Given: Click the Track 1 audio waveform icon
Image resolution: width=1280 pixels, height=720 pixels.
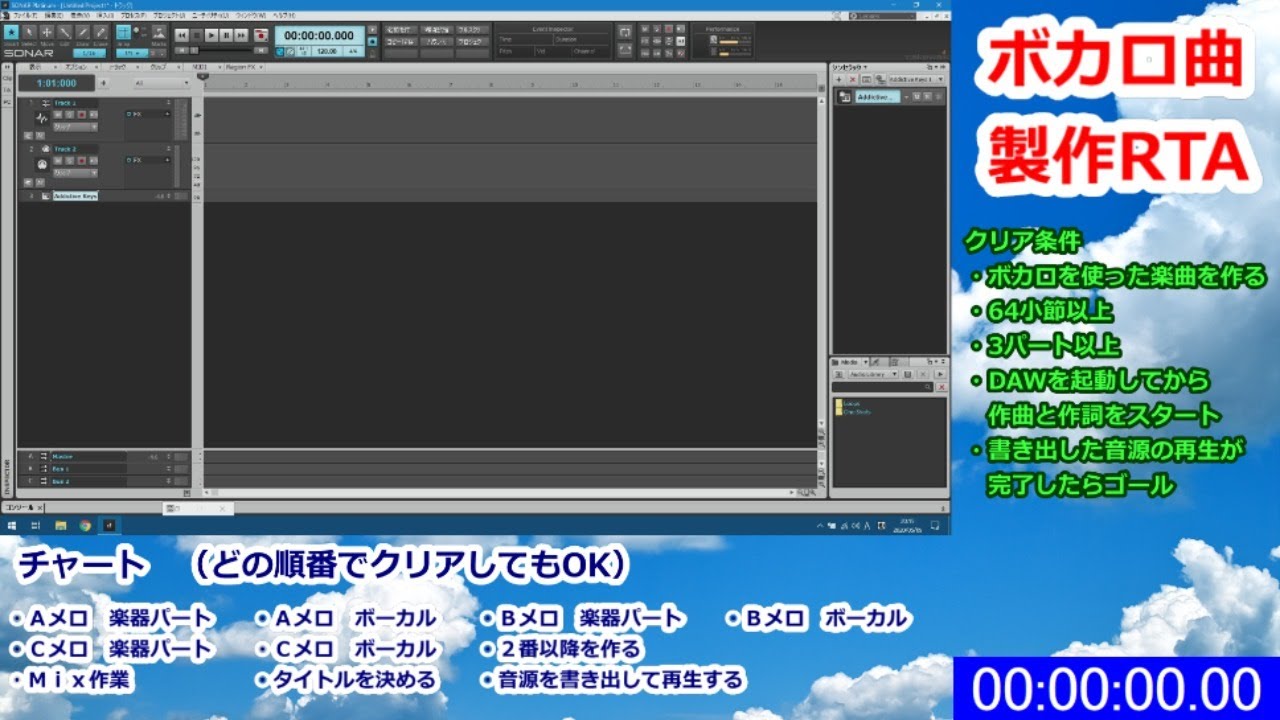Looking at the screenshot, I should [x=42, y=118].
